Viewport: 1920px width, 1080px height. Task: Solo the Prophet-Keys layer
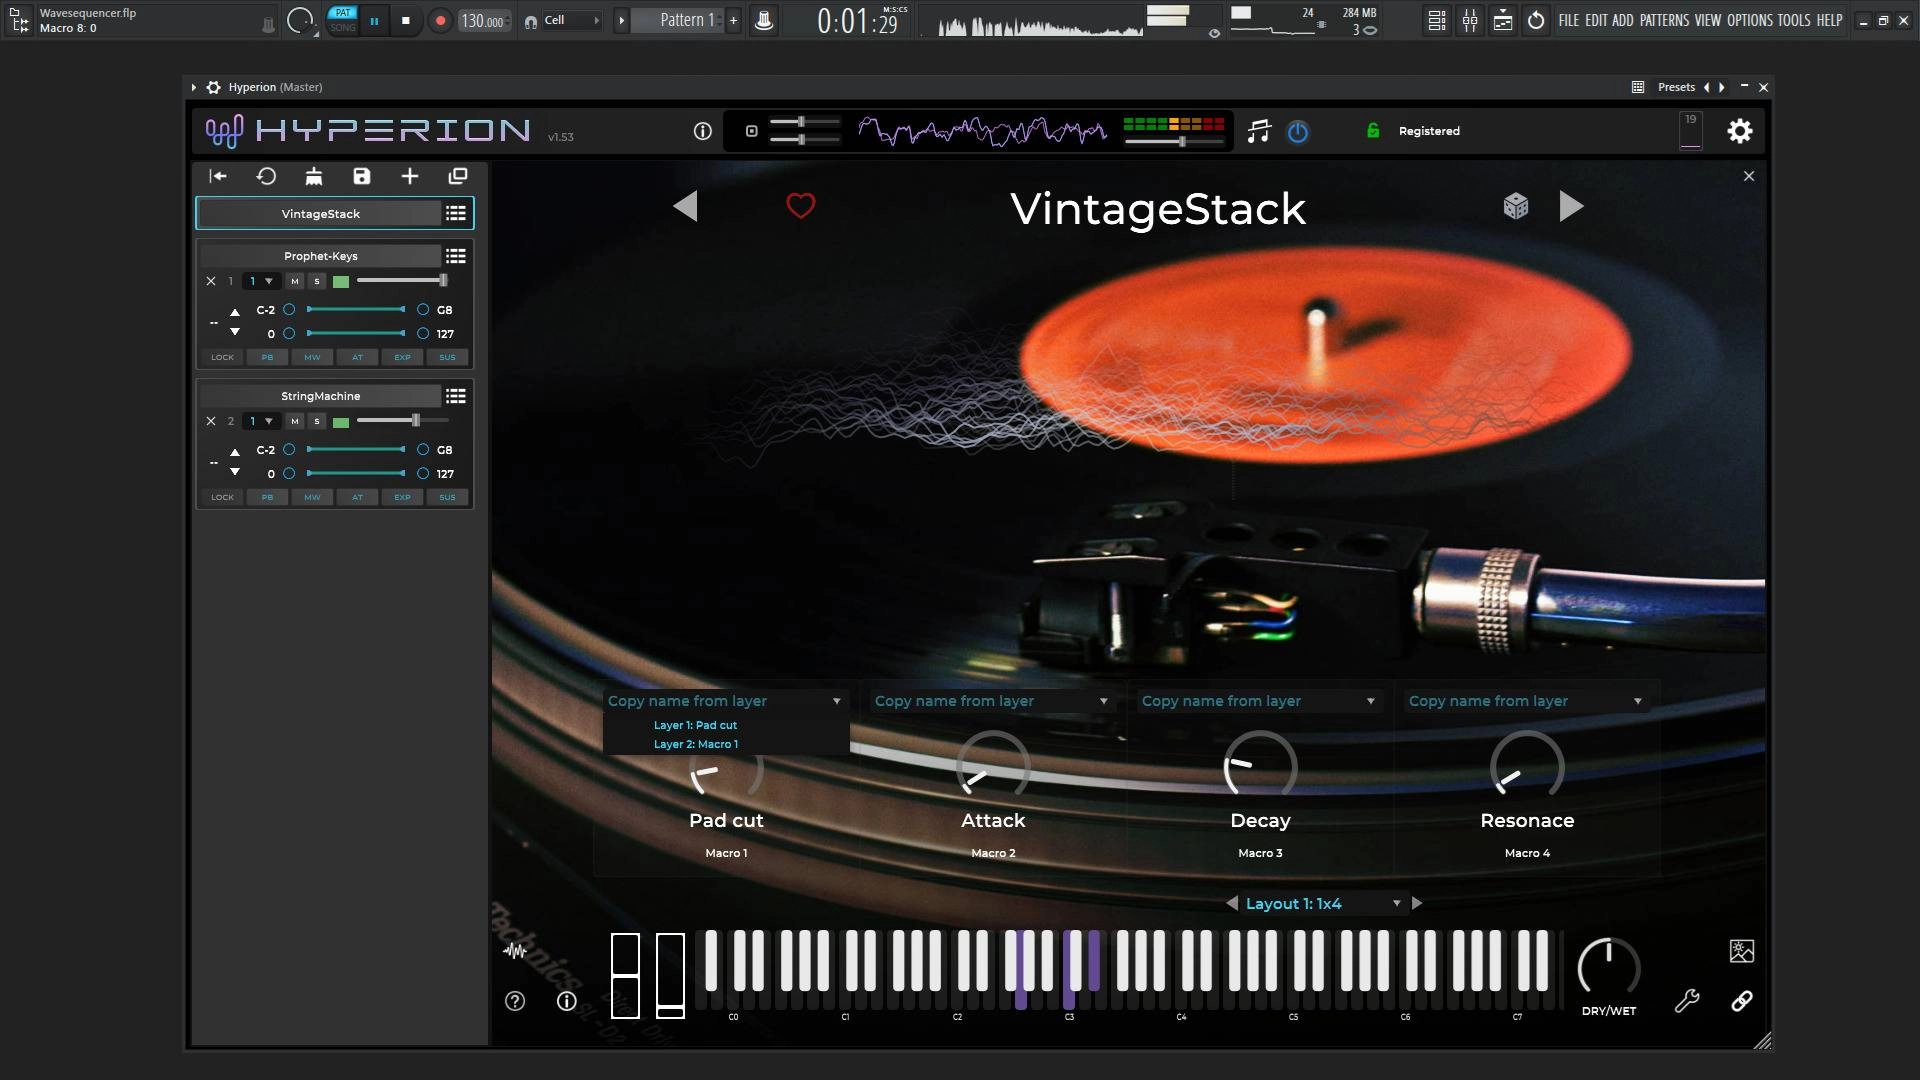[317, 281]
